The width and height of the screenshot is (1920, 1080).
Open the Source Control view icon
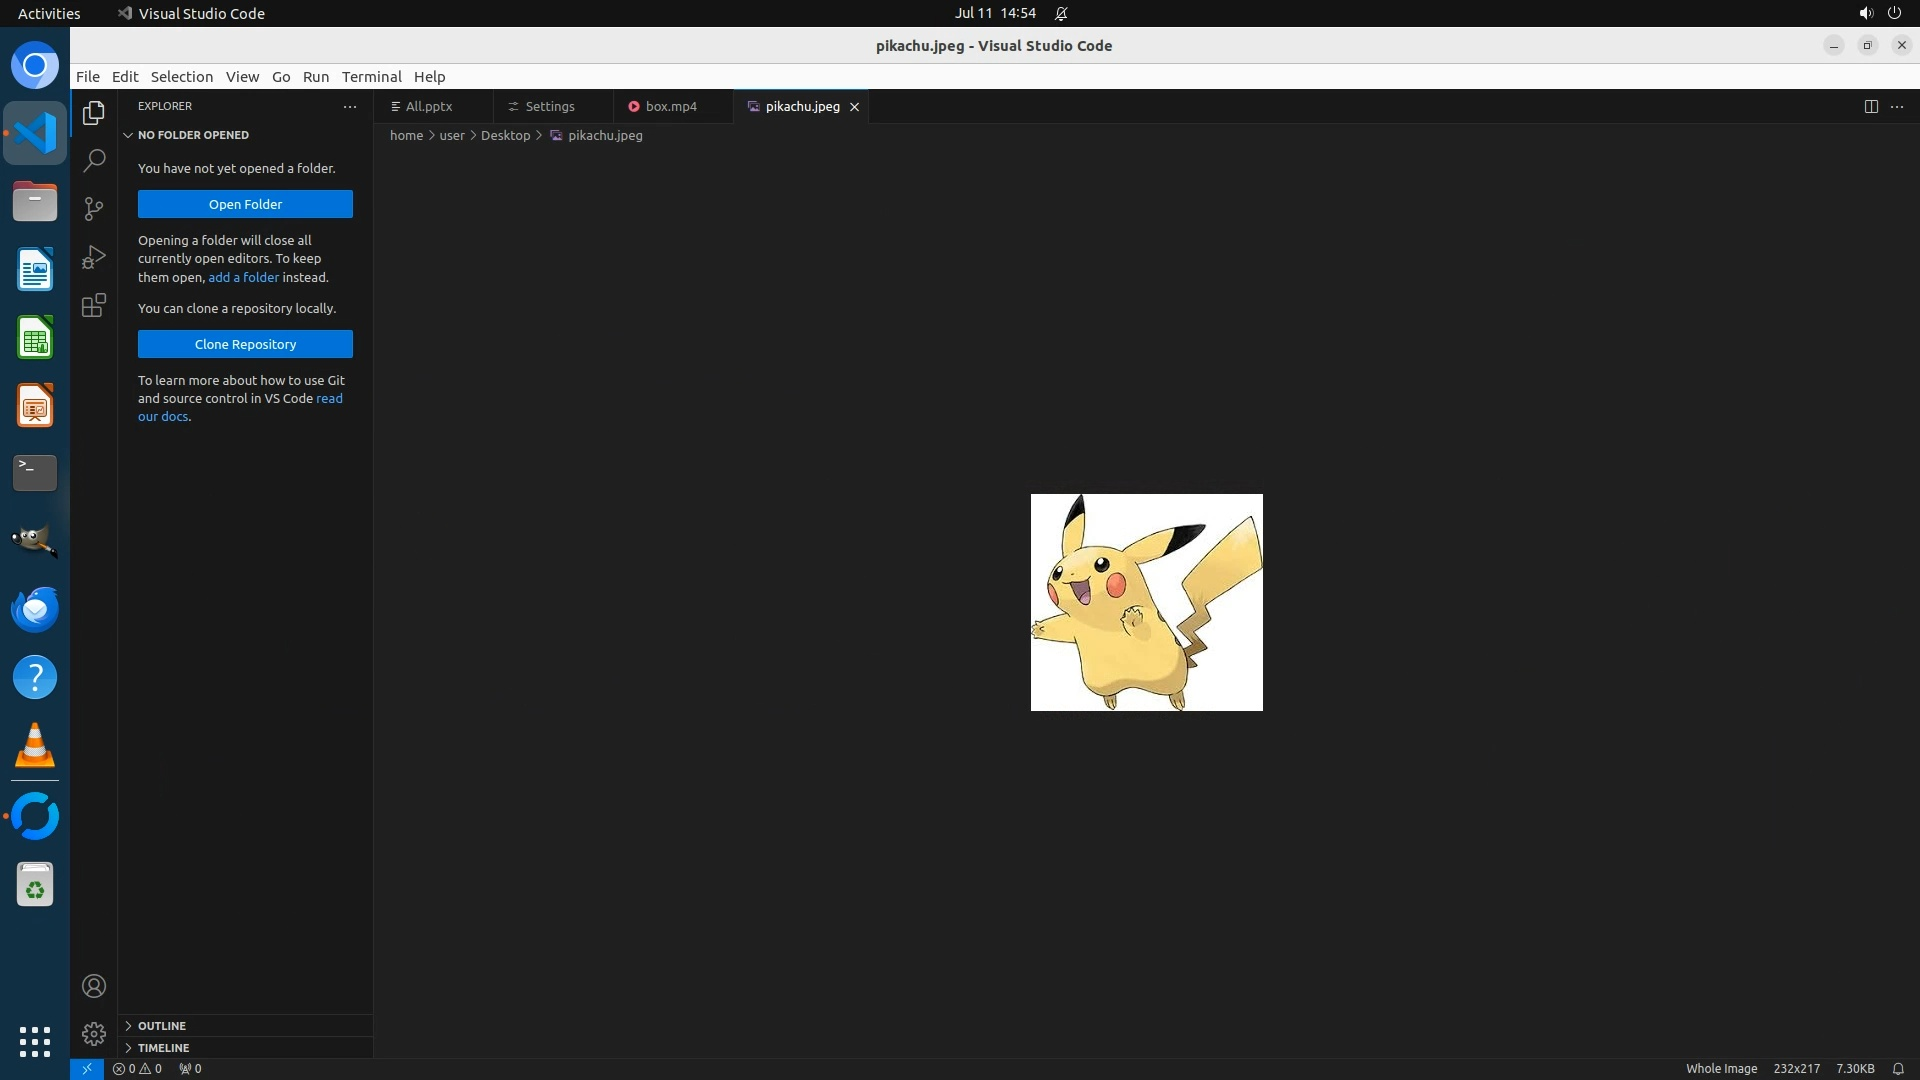pos(94,208)
